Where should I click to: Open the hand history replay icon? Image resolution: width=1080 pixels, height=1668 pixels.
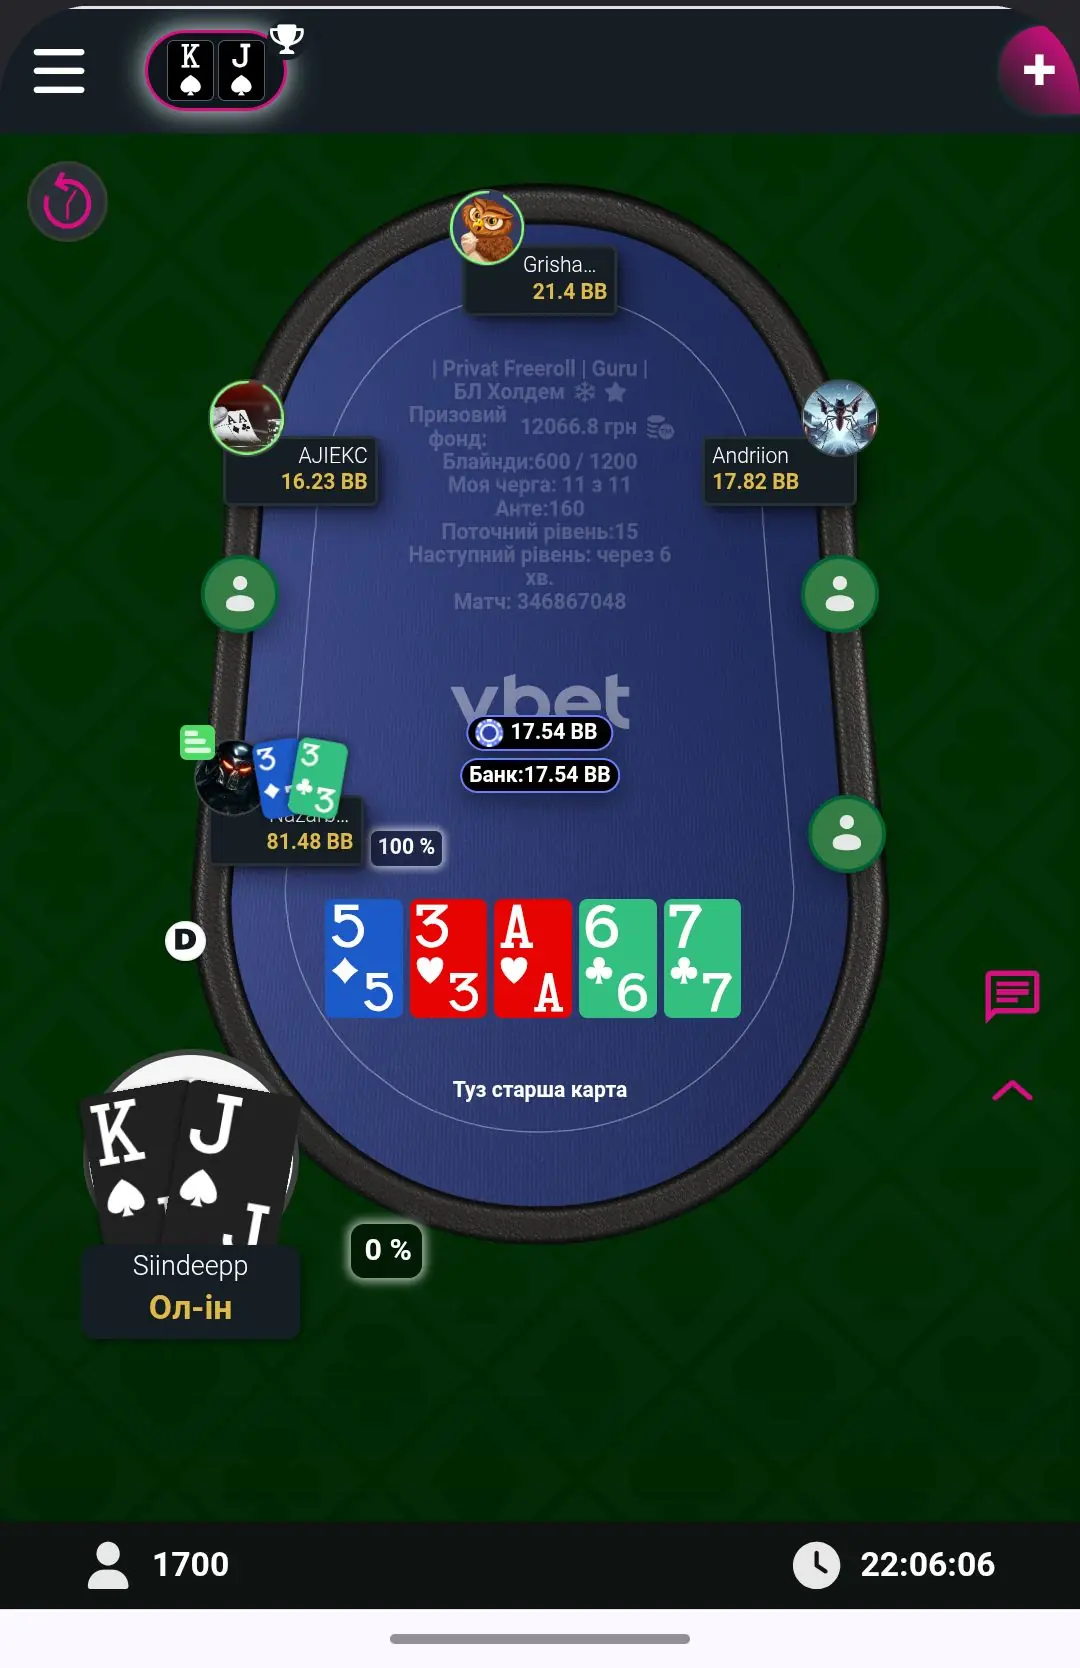tap(67, 202)
